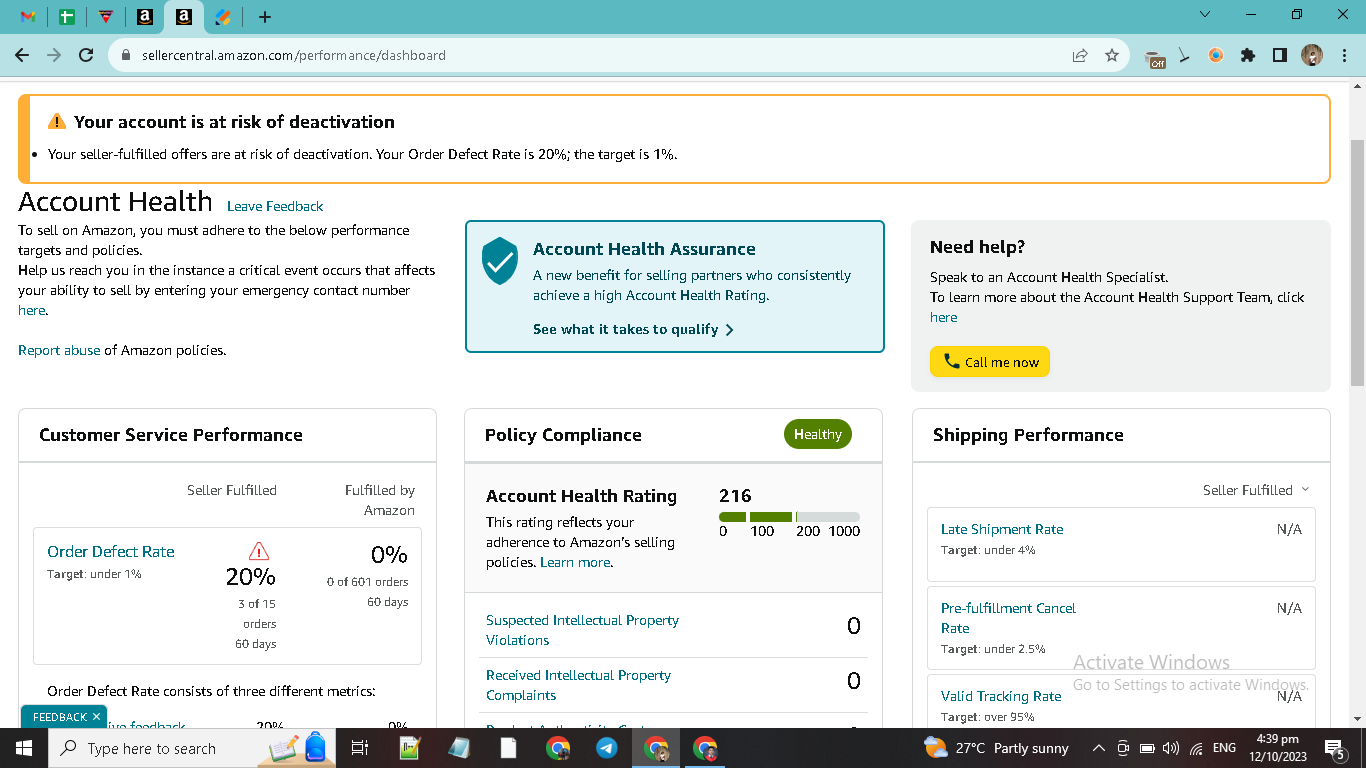Click the red warning triangle above 20%
The width and height of the screenshot is (1366, 768).
click(259, 551)
